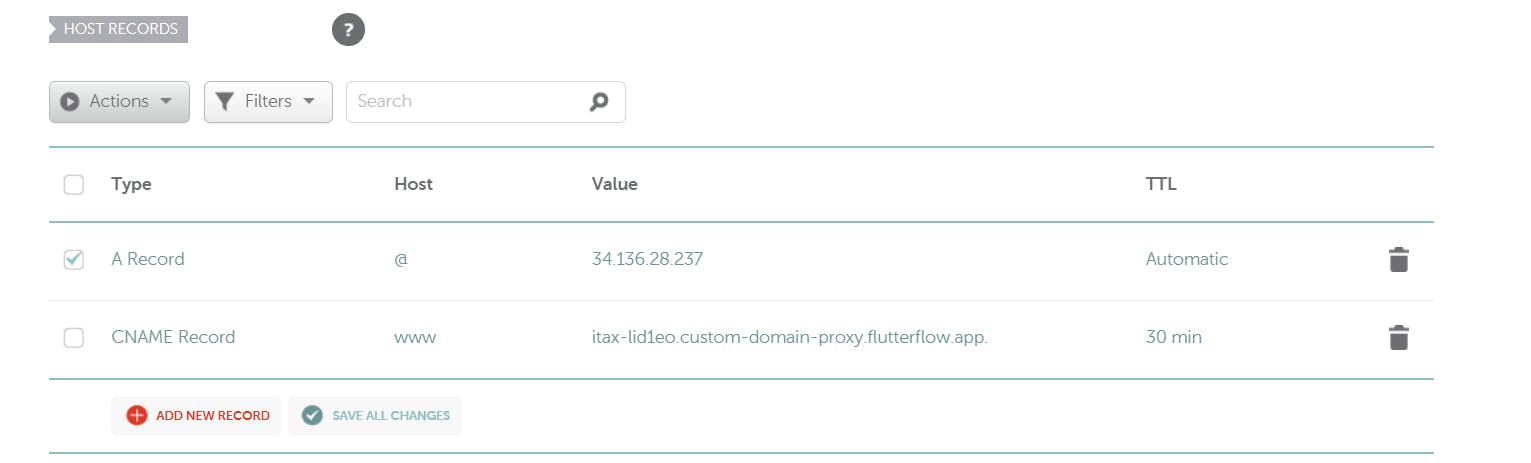Image resolution: width=1531 pixels, height=463 pixels.
Task: Open the Actions dropdown arrow
Action: point(166,102)
